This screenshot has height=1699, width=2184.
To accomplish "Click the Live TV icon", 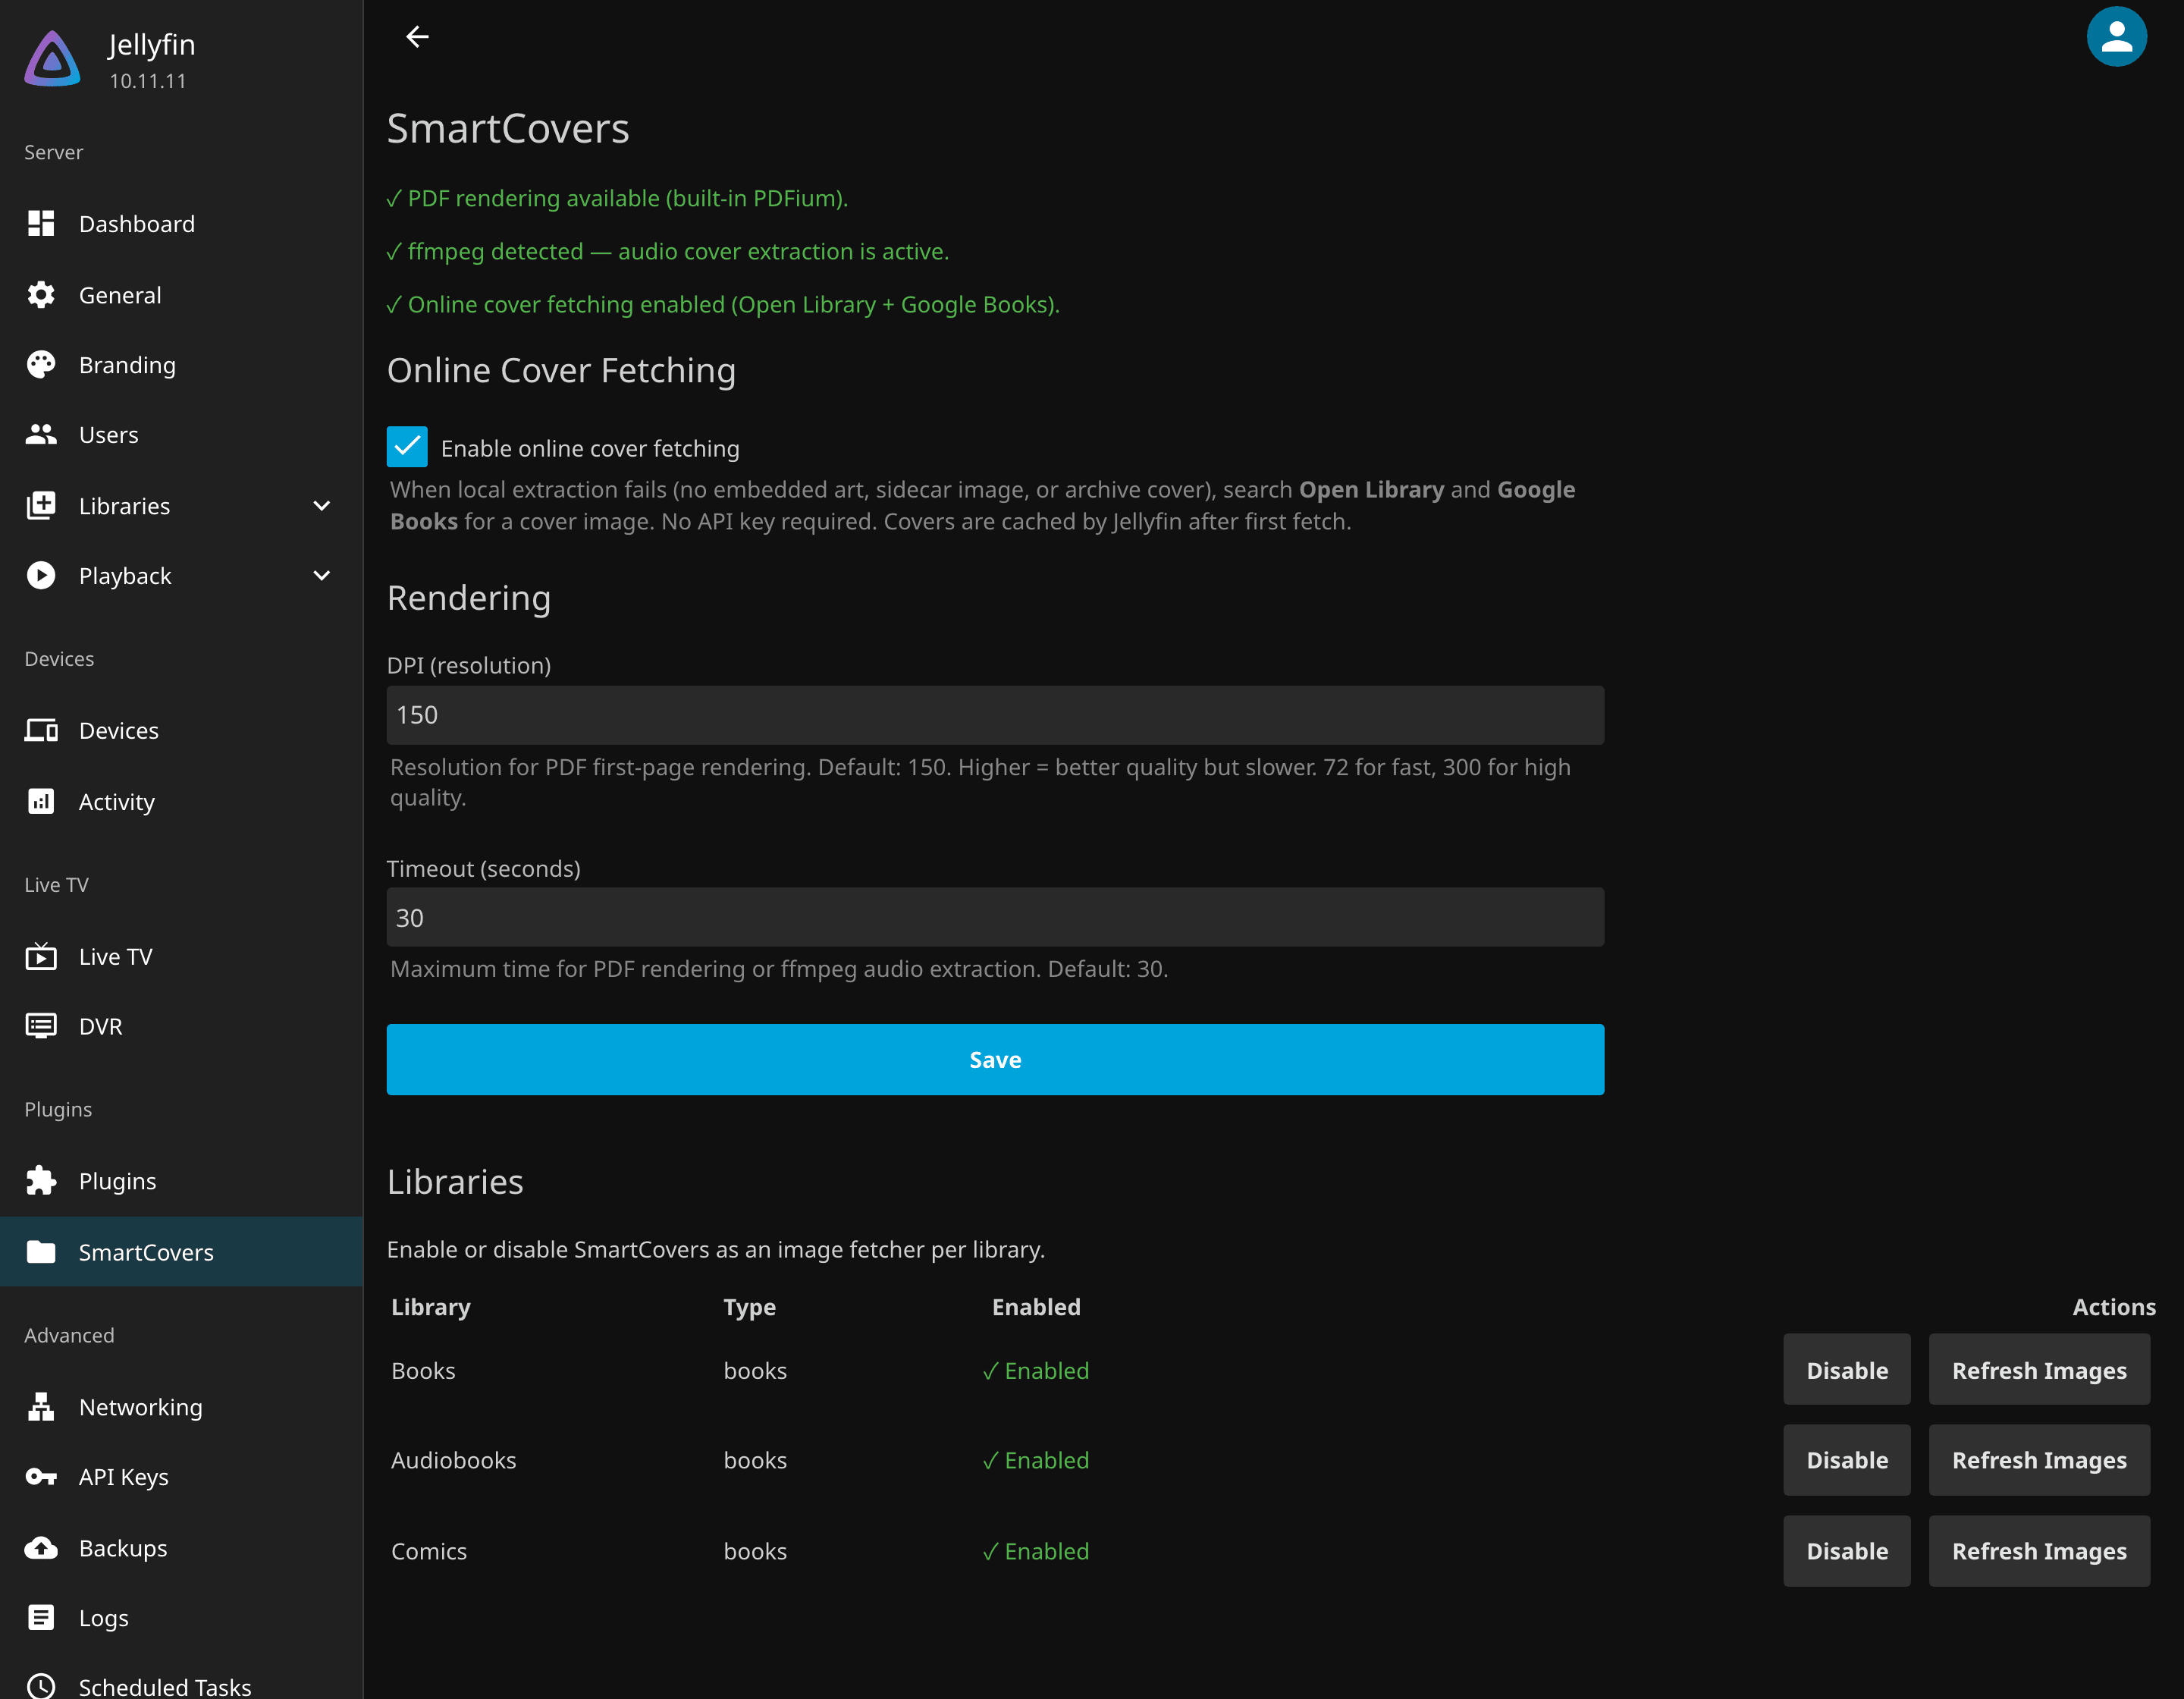I will point(41,956).
